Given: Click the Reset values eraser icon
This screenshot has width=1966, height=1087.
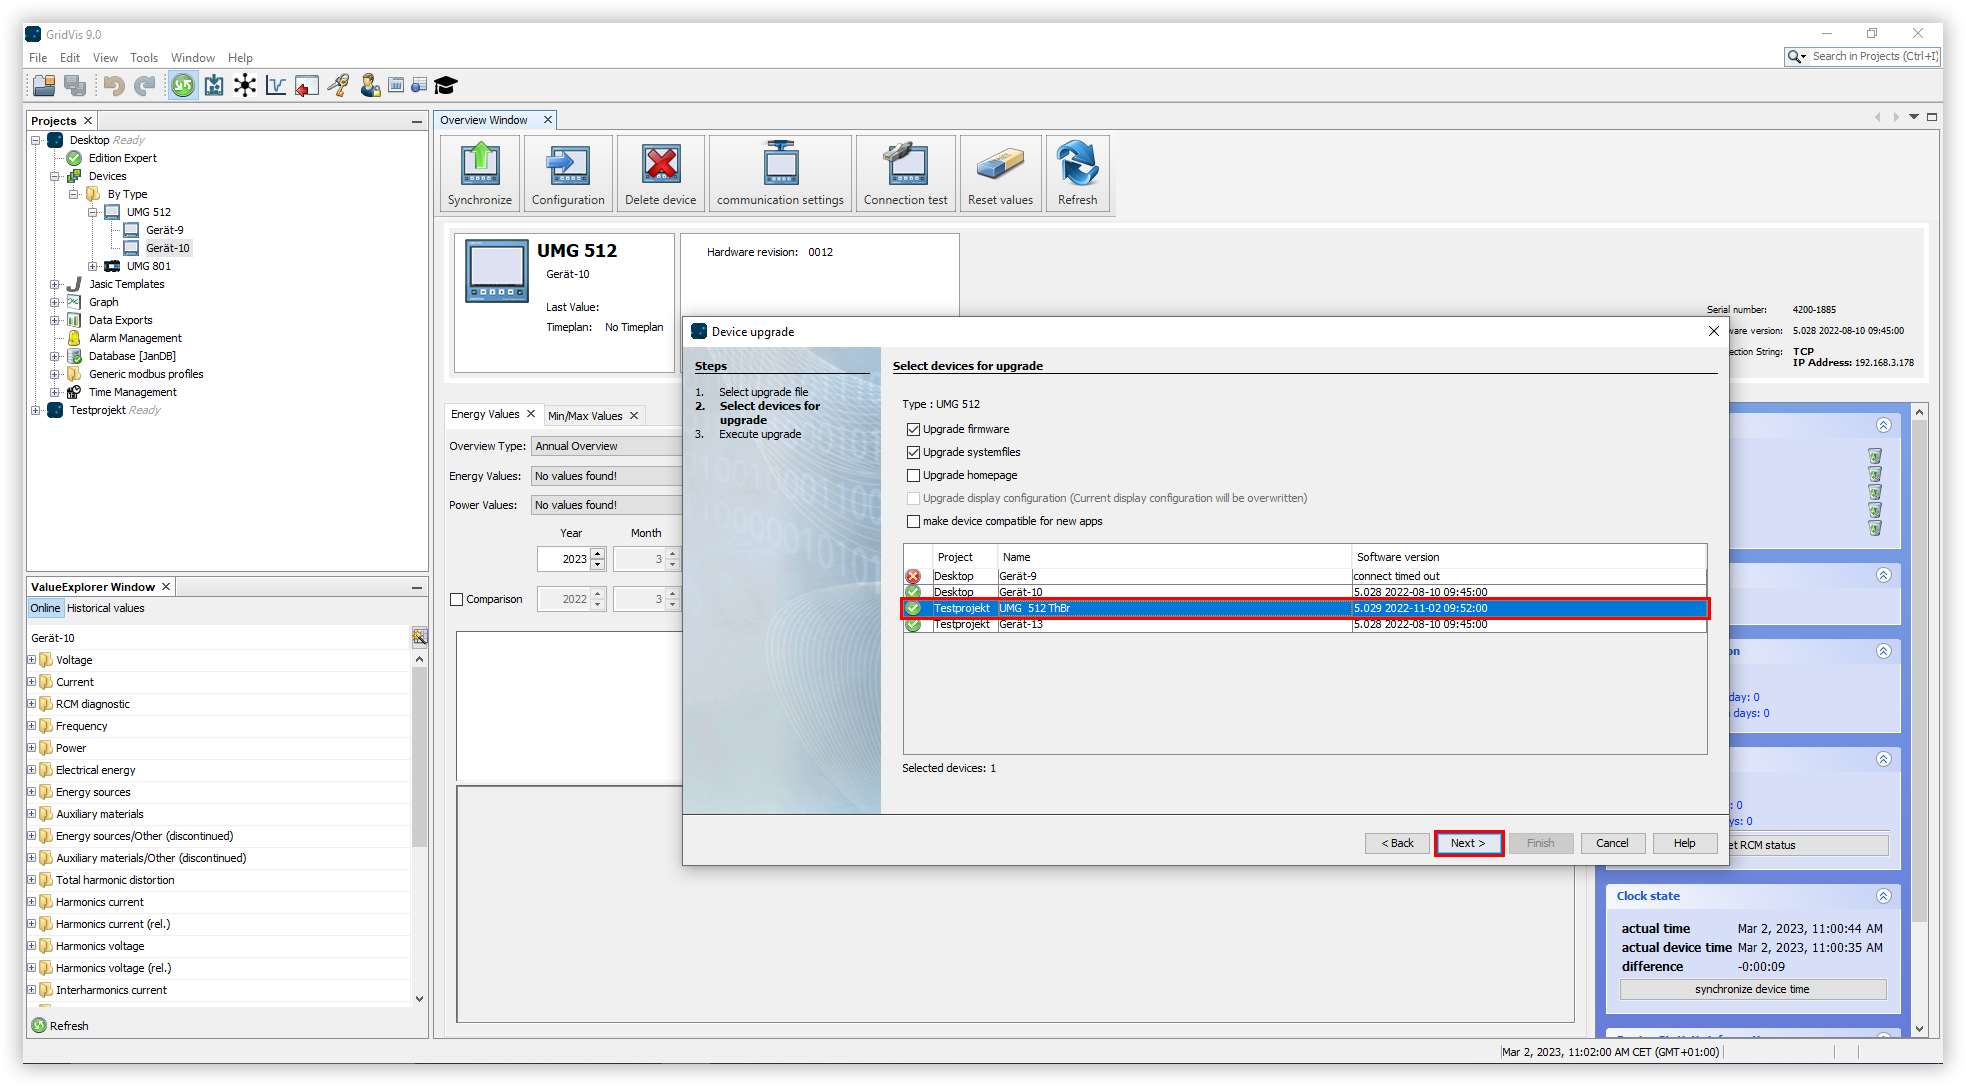Looking at the screenshot, I should coord(1000,173).
